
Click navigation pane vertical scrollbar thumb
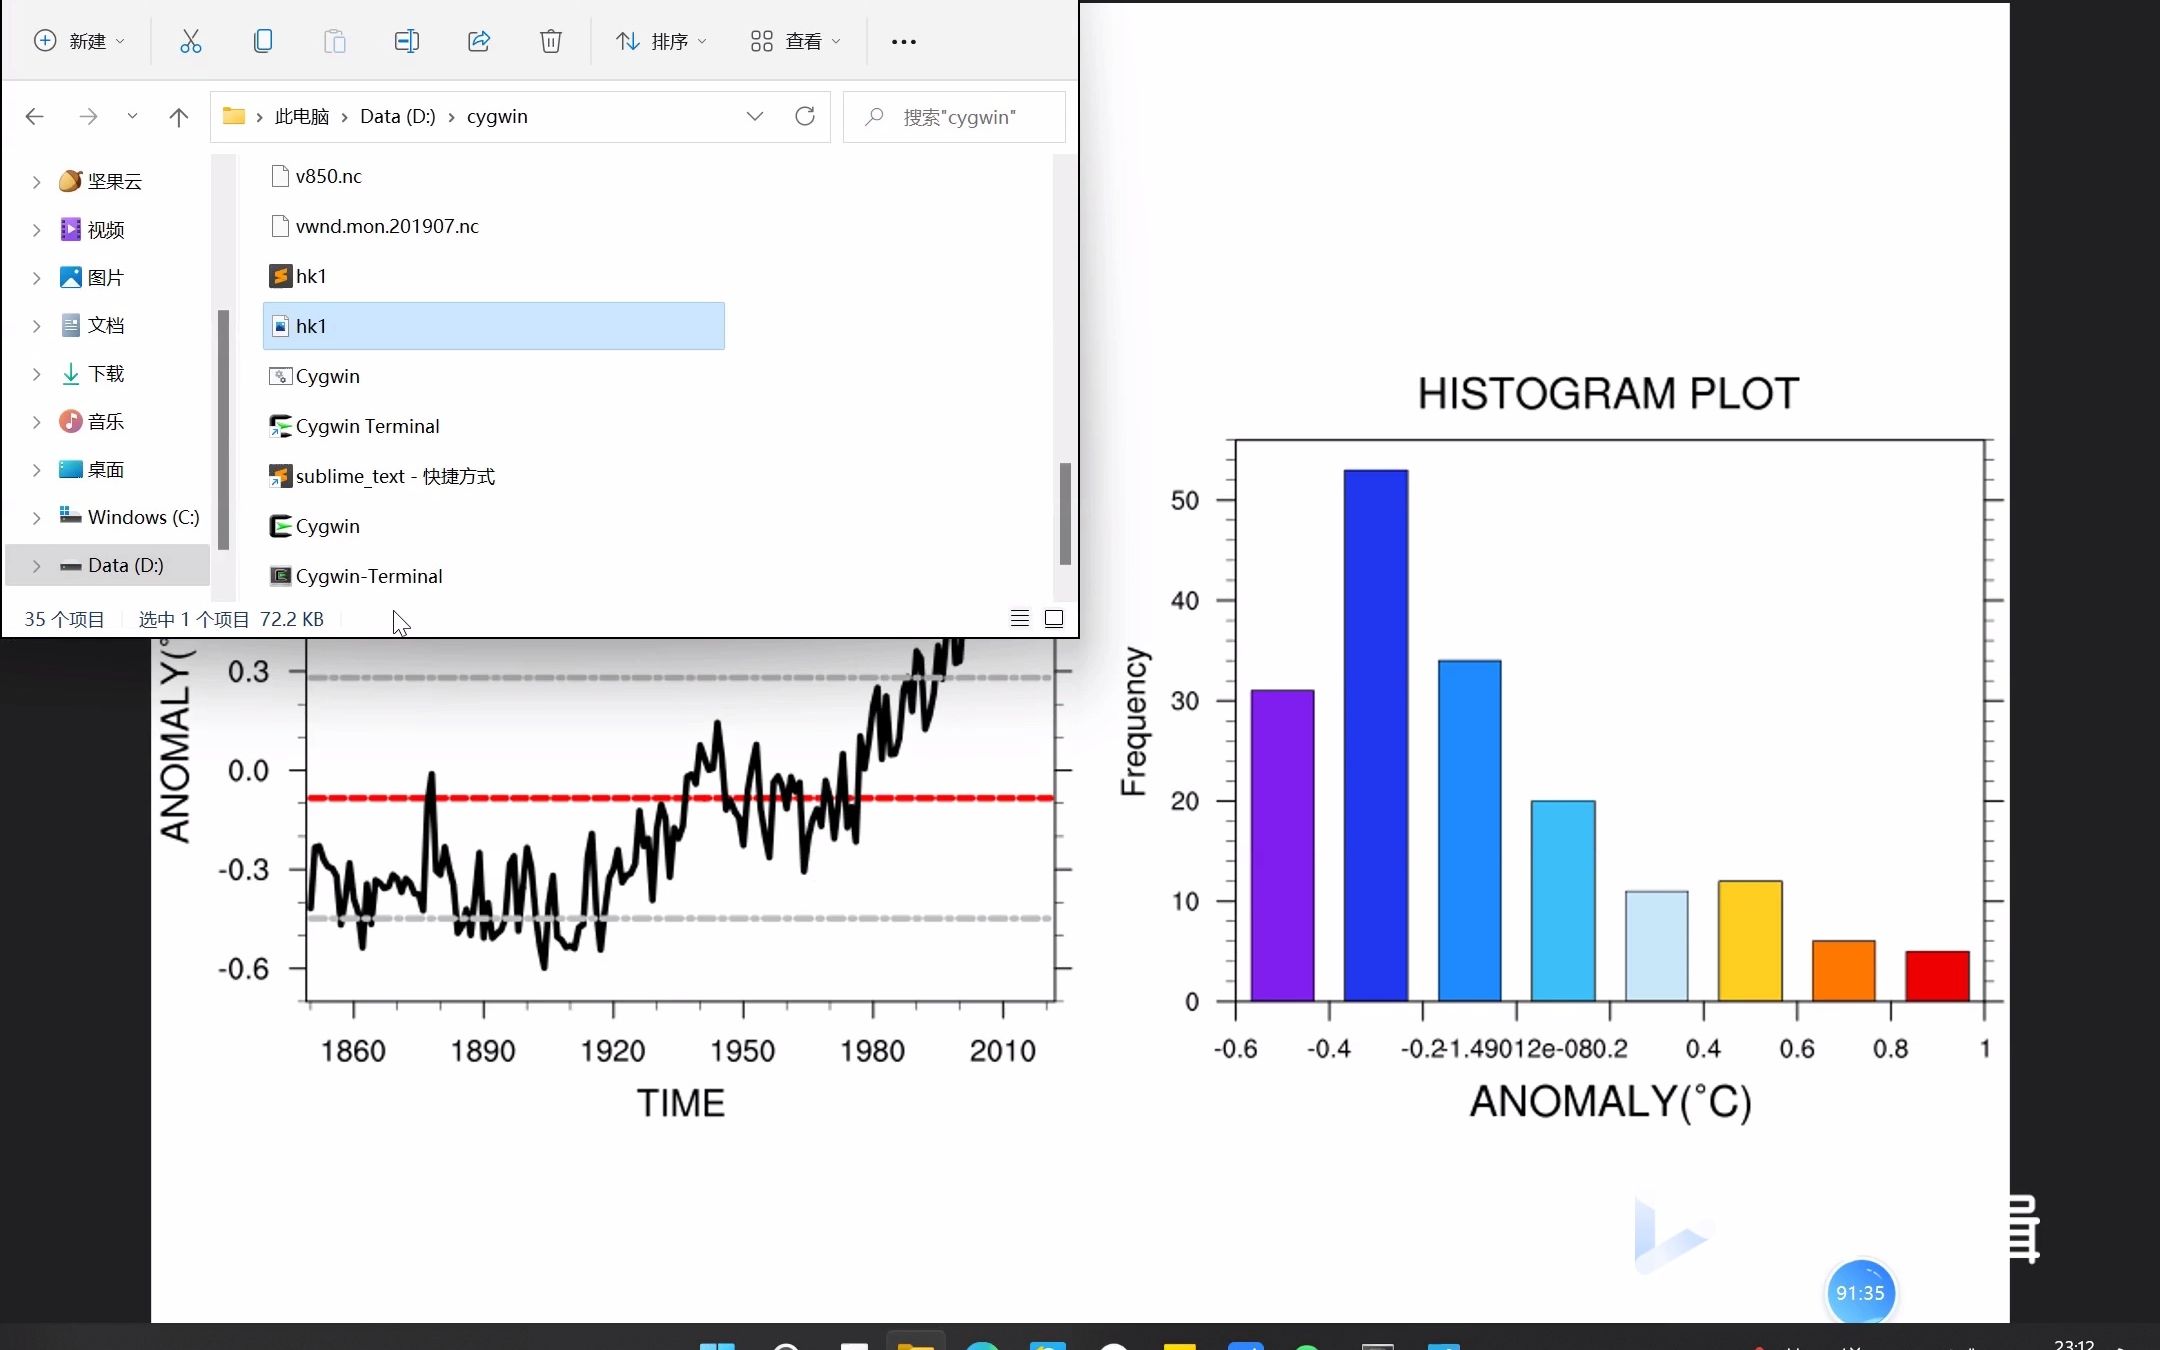click(x=223, y=430)
